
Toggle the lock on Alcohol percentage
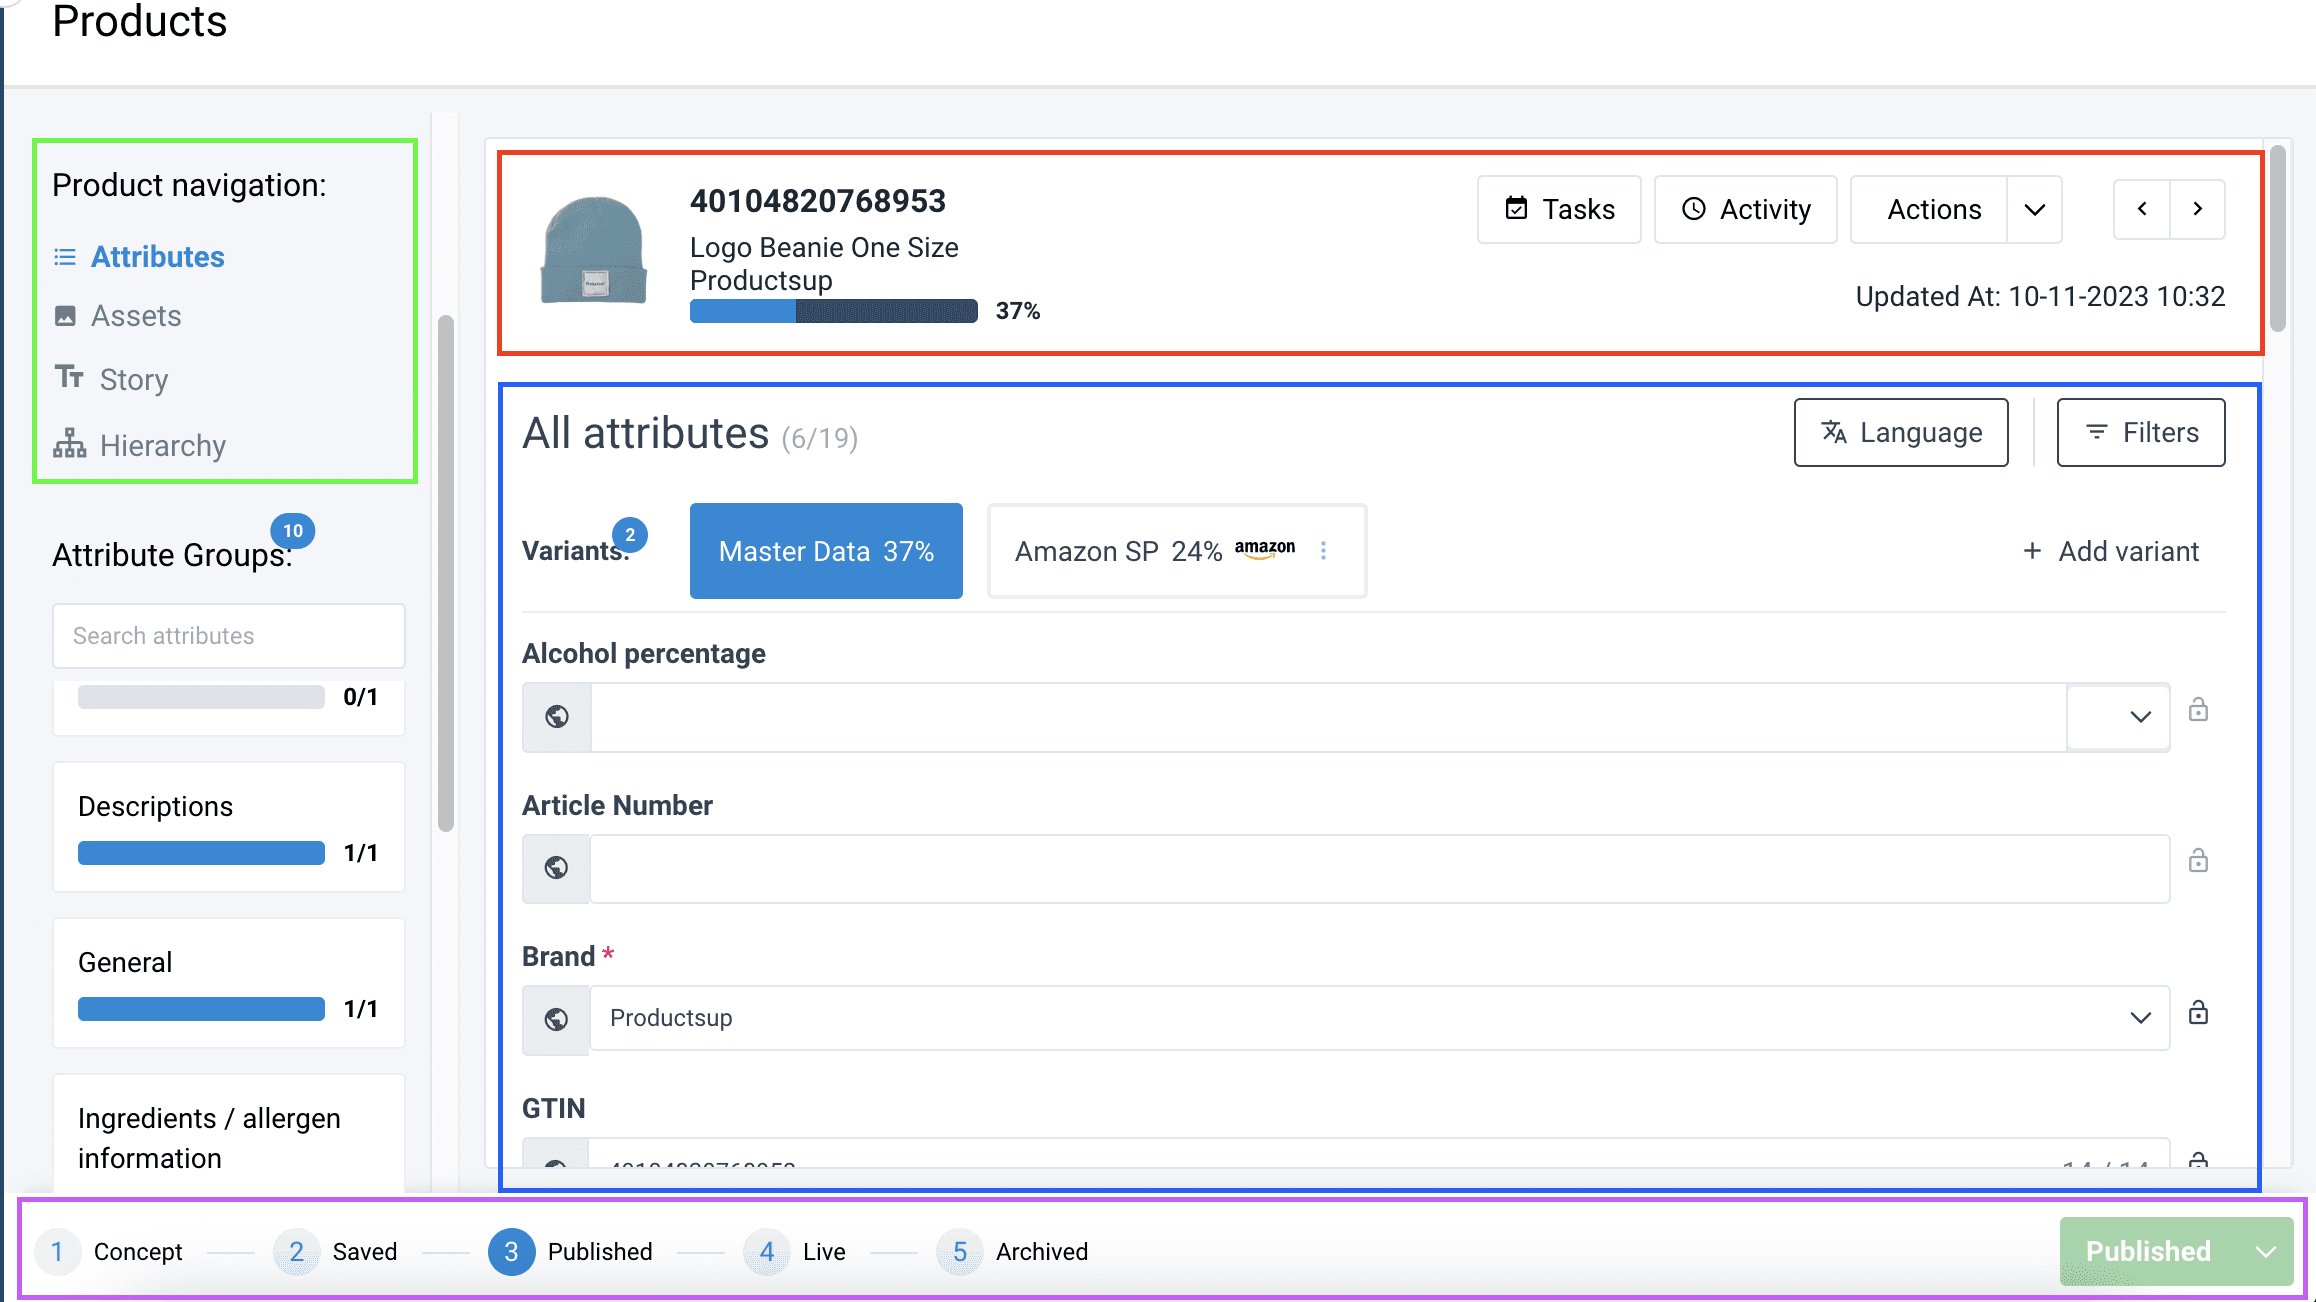click(x=2198, y=710)
